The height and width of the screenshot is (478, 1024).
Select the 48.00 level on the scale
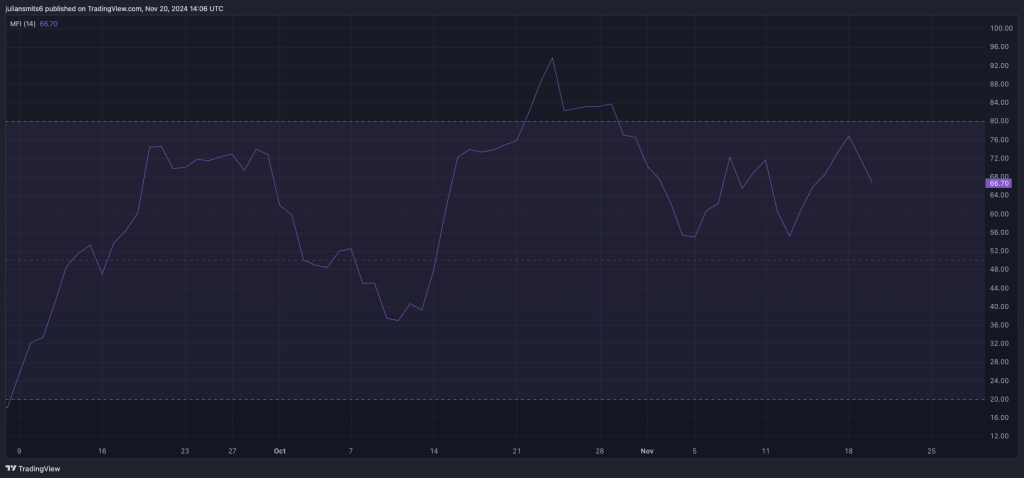point(1001,269)
